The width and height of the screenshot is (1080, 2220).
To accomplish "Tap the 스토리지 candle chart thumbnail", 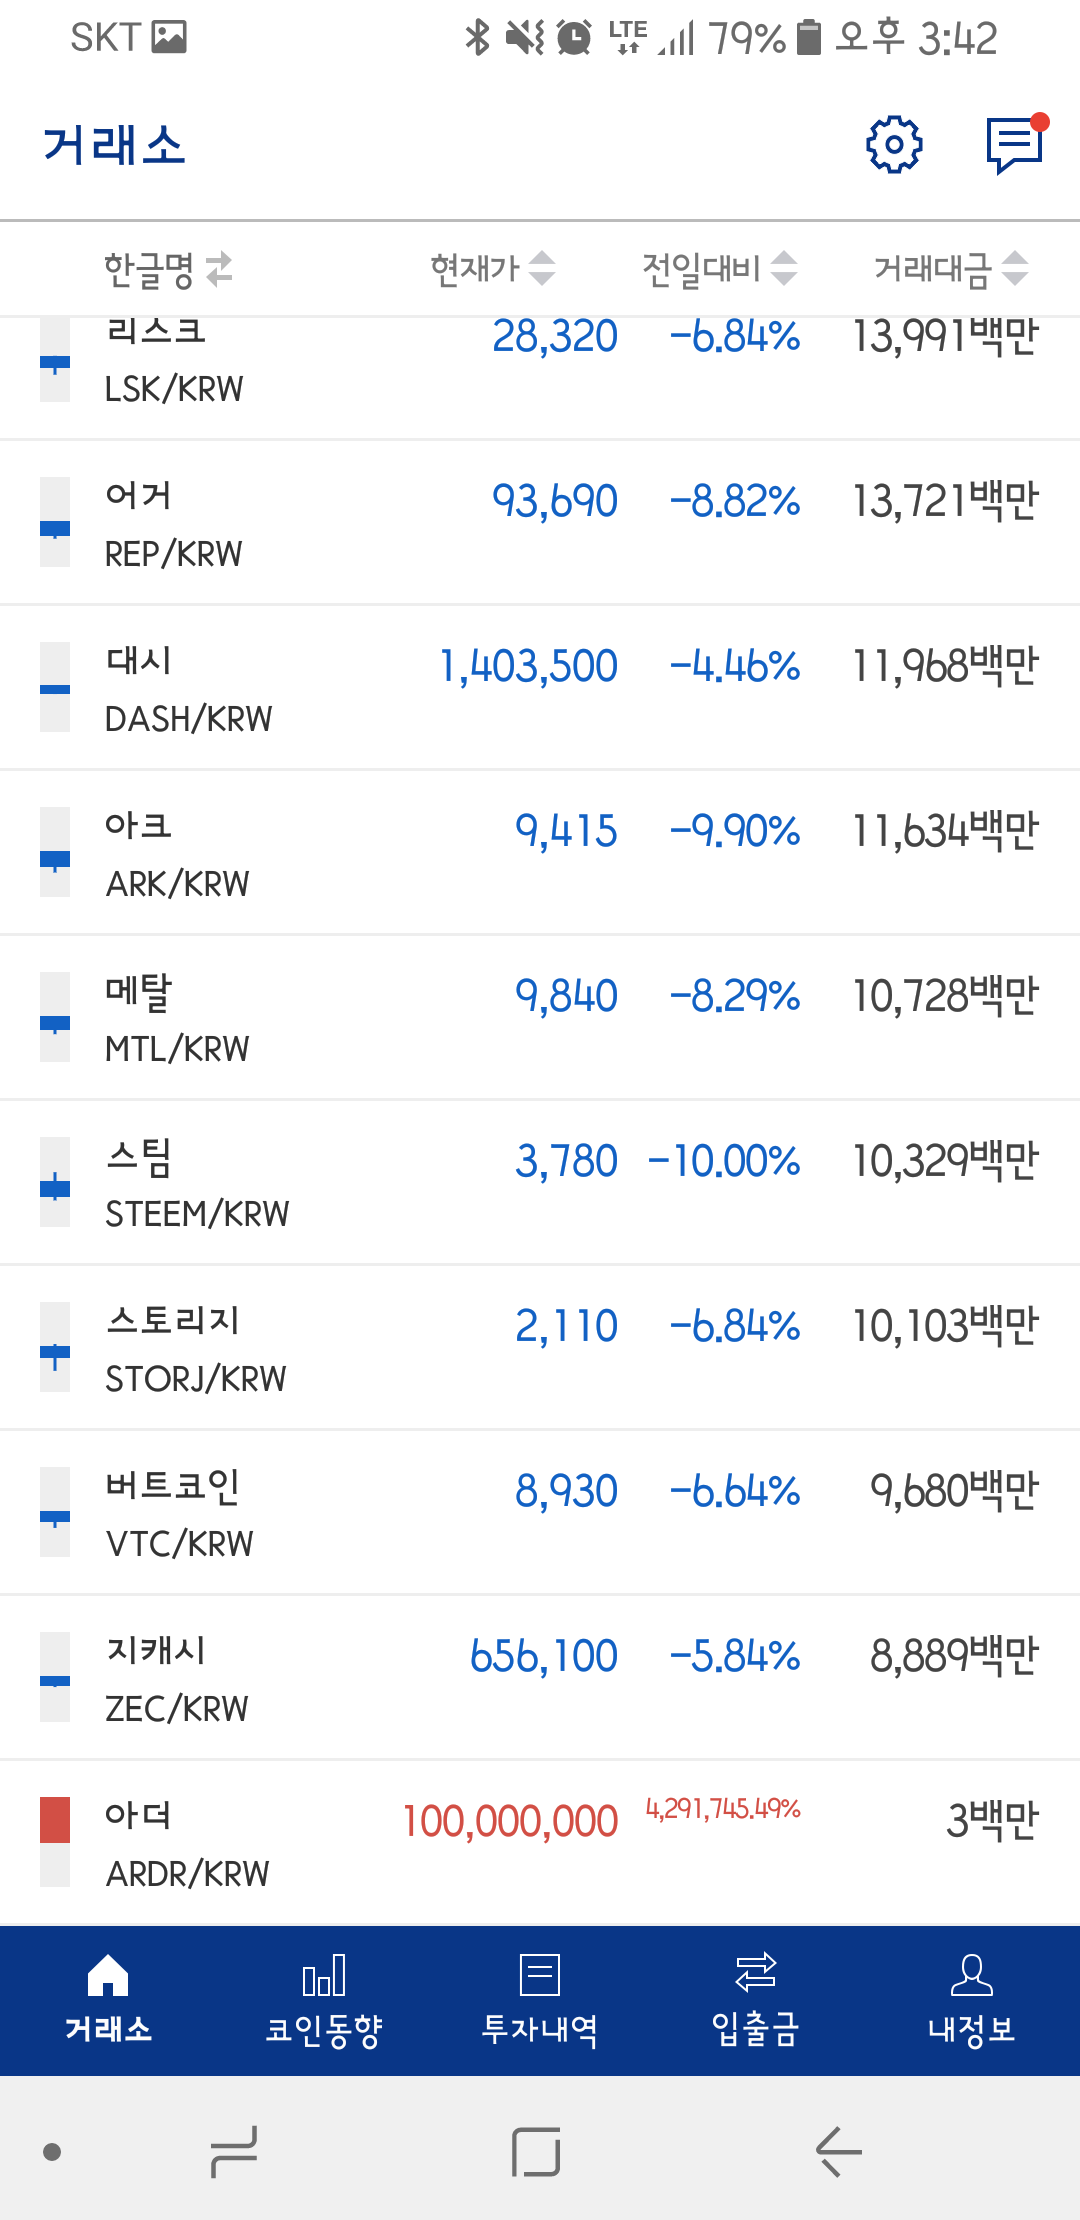I will click(55, 1348).
